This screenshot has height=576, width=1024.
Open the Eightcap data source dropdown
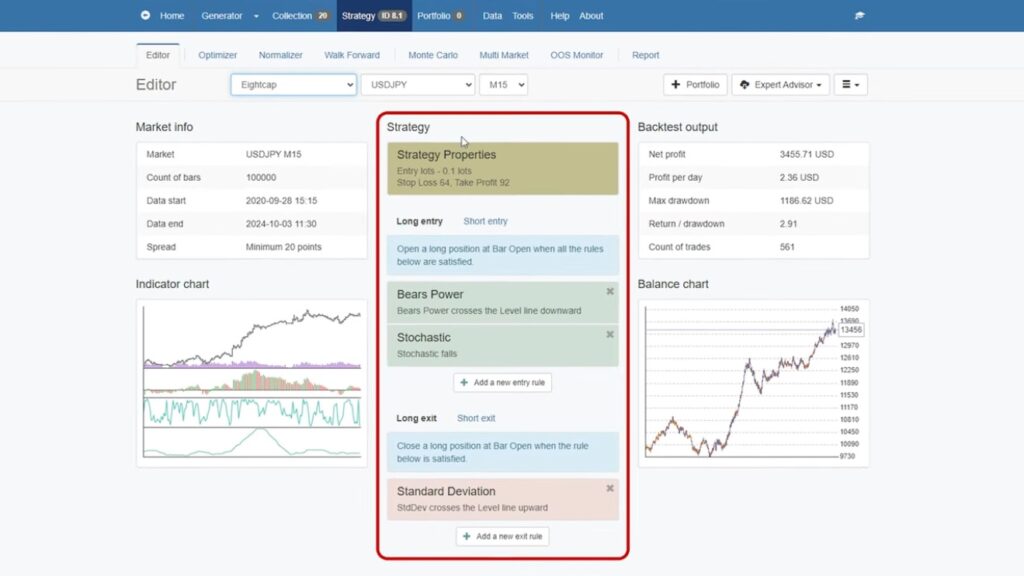(x=293, y=85)
